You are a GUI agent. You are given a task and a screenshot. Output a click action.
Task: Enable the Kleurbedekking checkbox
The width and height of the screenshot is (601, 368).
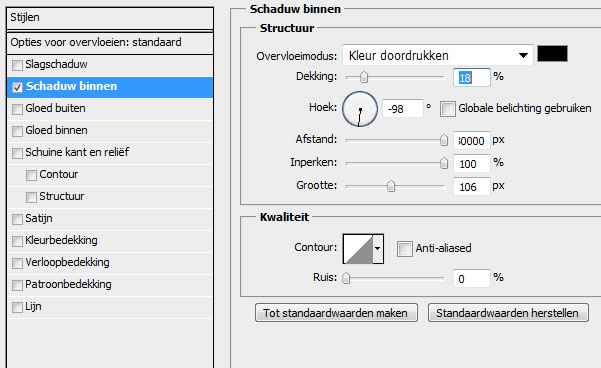point(17,241)
